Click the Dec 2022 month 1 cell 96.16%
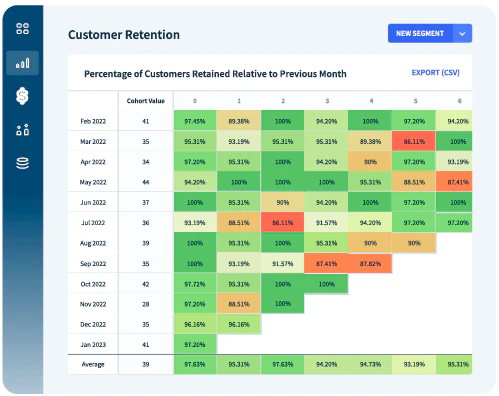This screenshot has width=499, height=396. 239,324
